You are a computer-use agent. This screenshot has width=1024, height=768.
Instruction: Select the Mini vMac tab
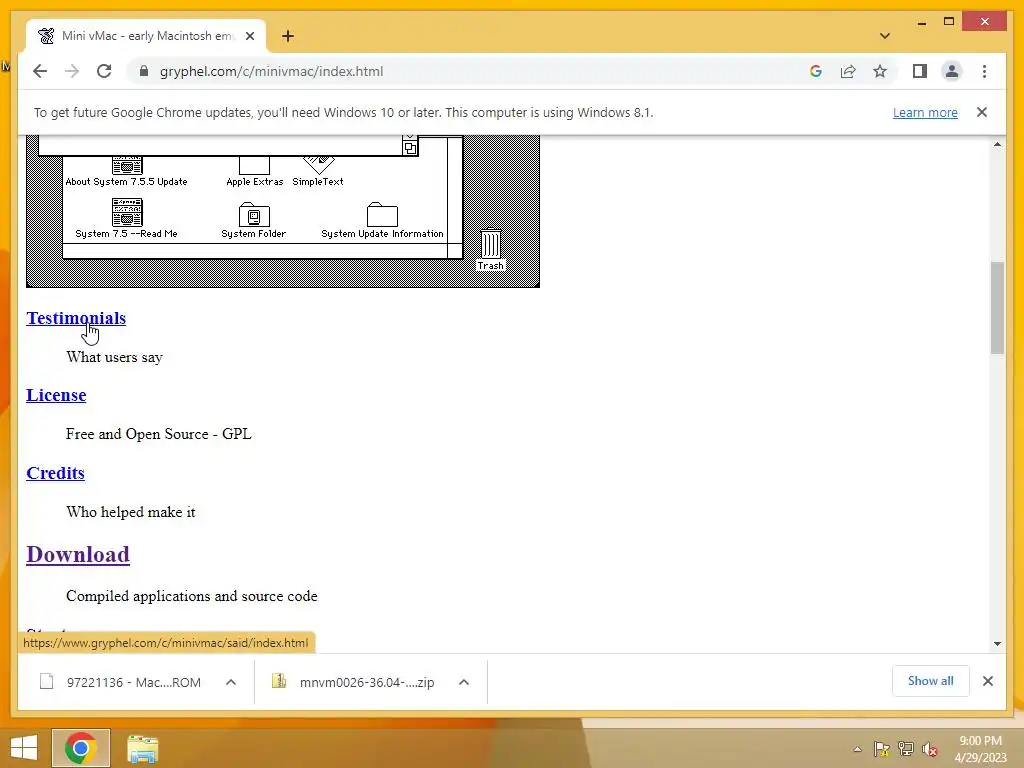146,36
